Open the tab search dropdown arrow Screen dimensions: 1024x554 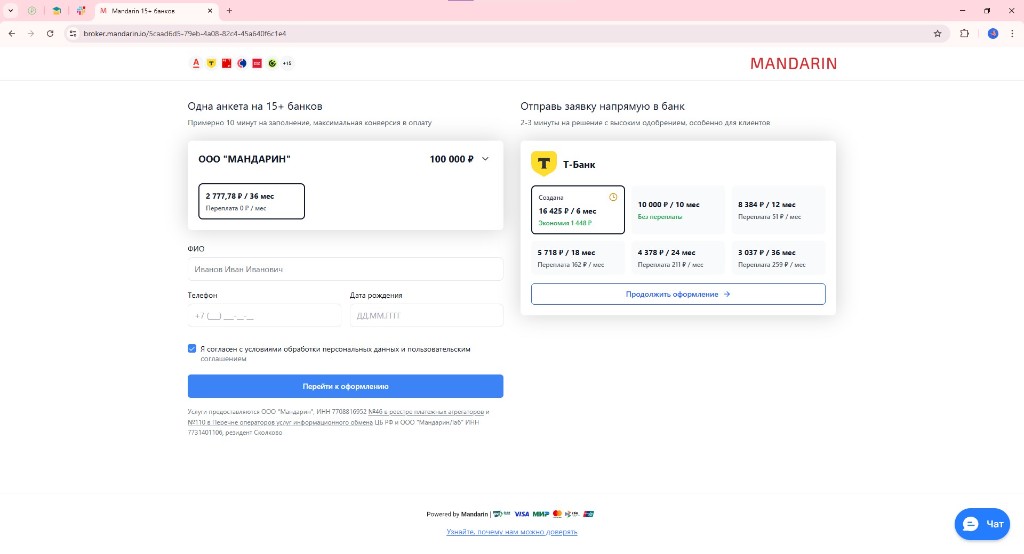[11, 10]
